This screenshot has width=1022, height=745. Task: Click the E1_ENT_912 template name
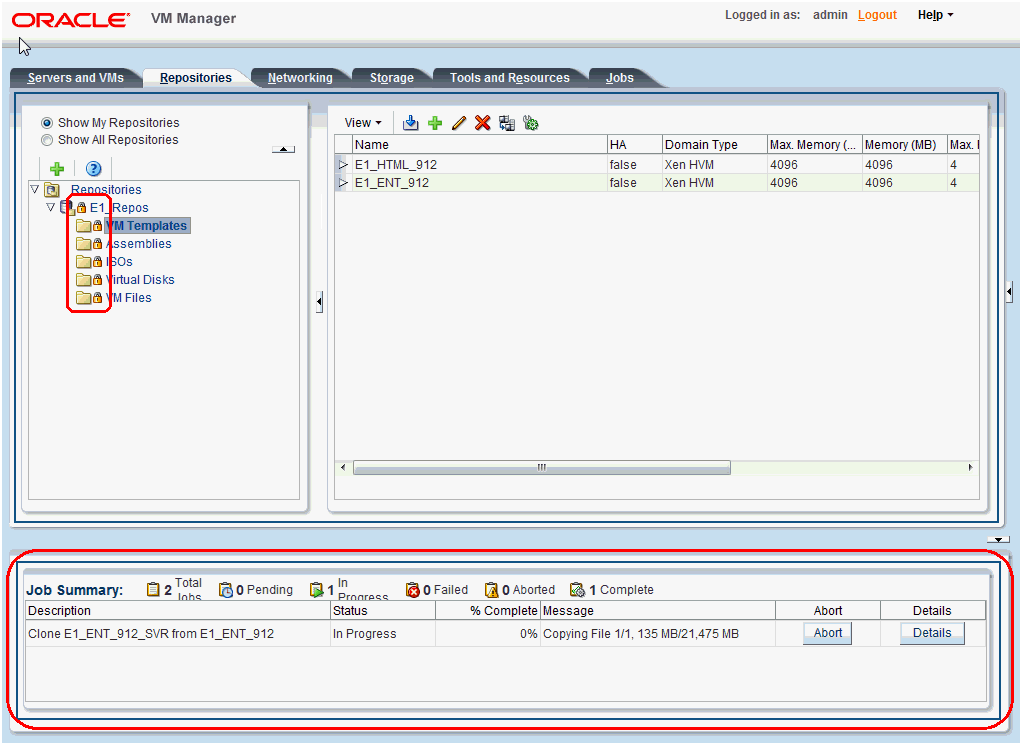(x=392, y=183)
